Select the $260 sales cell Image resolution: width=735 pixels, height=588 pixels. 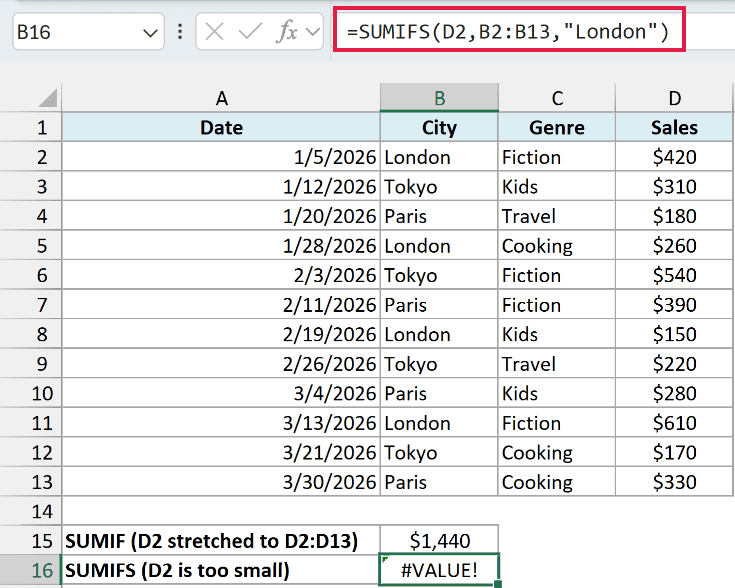(x=674, y=246)
